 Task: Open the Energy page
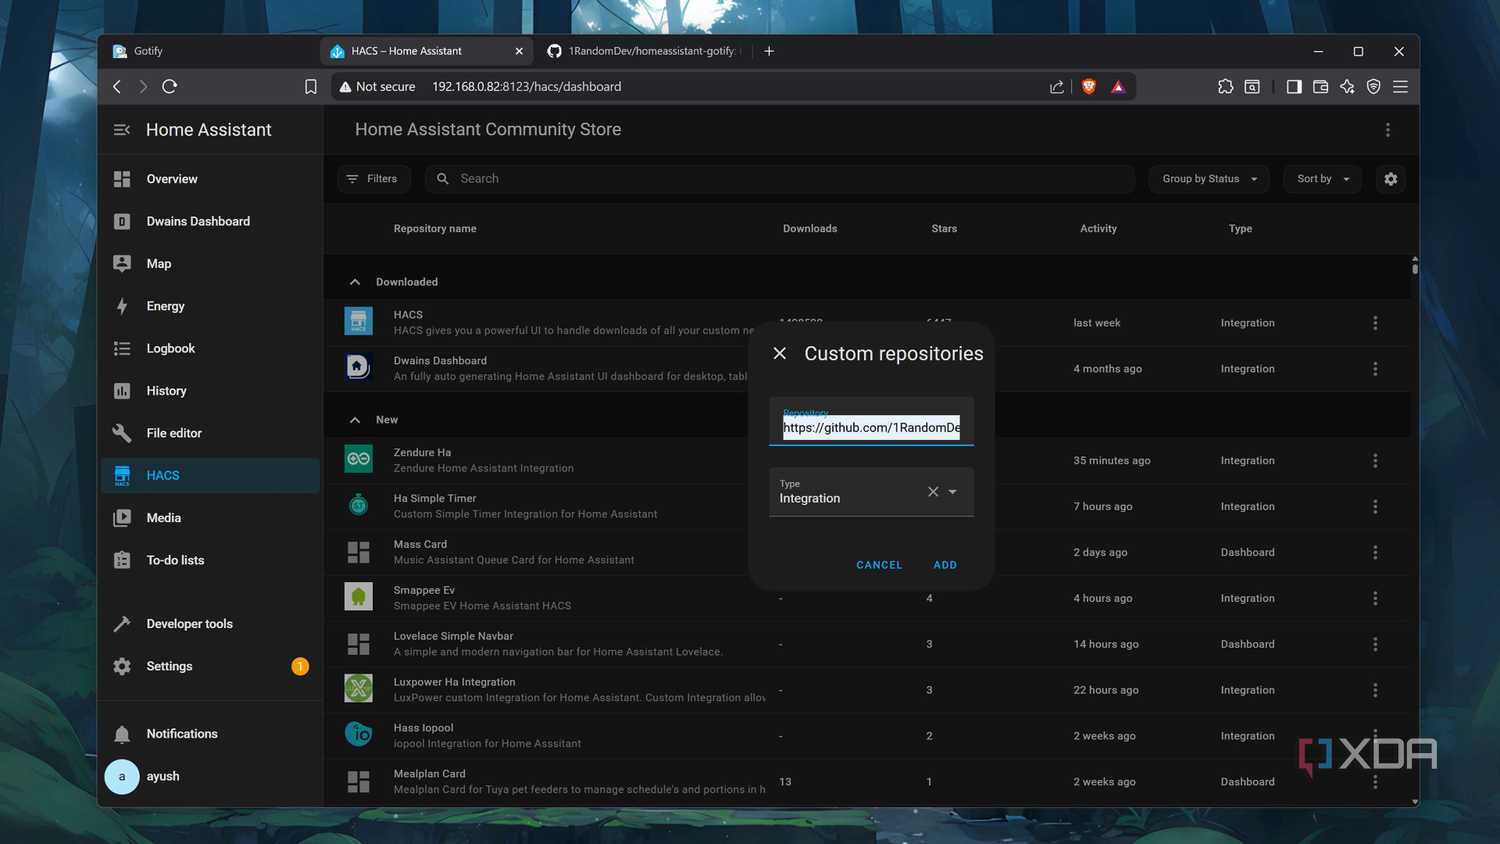(210, 306)
